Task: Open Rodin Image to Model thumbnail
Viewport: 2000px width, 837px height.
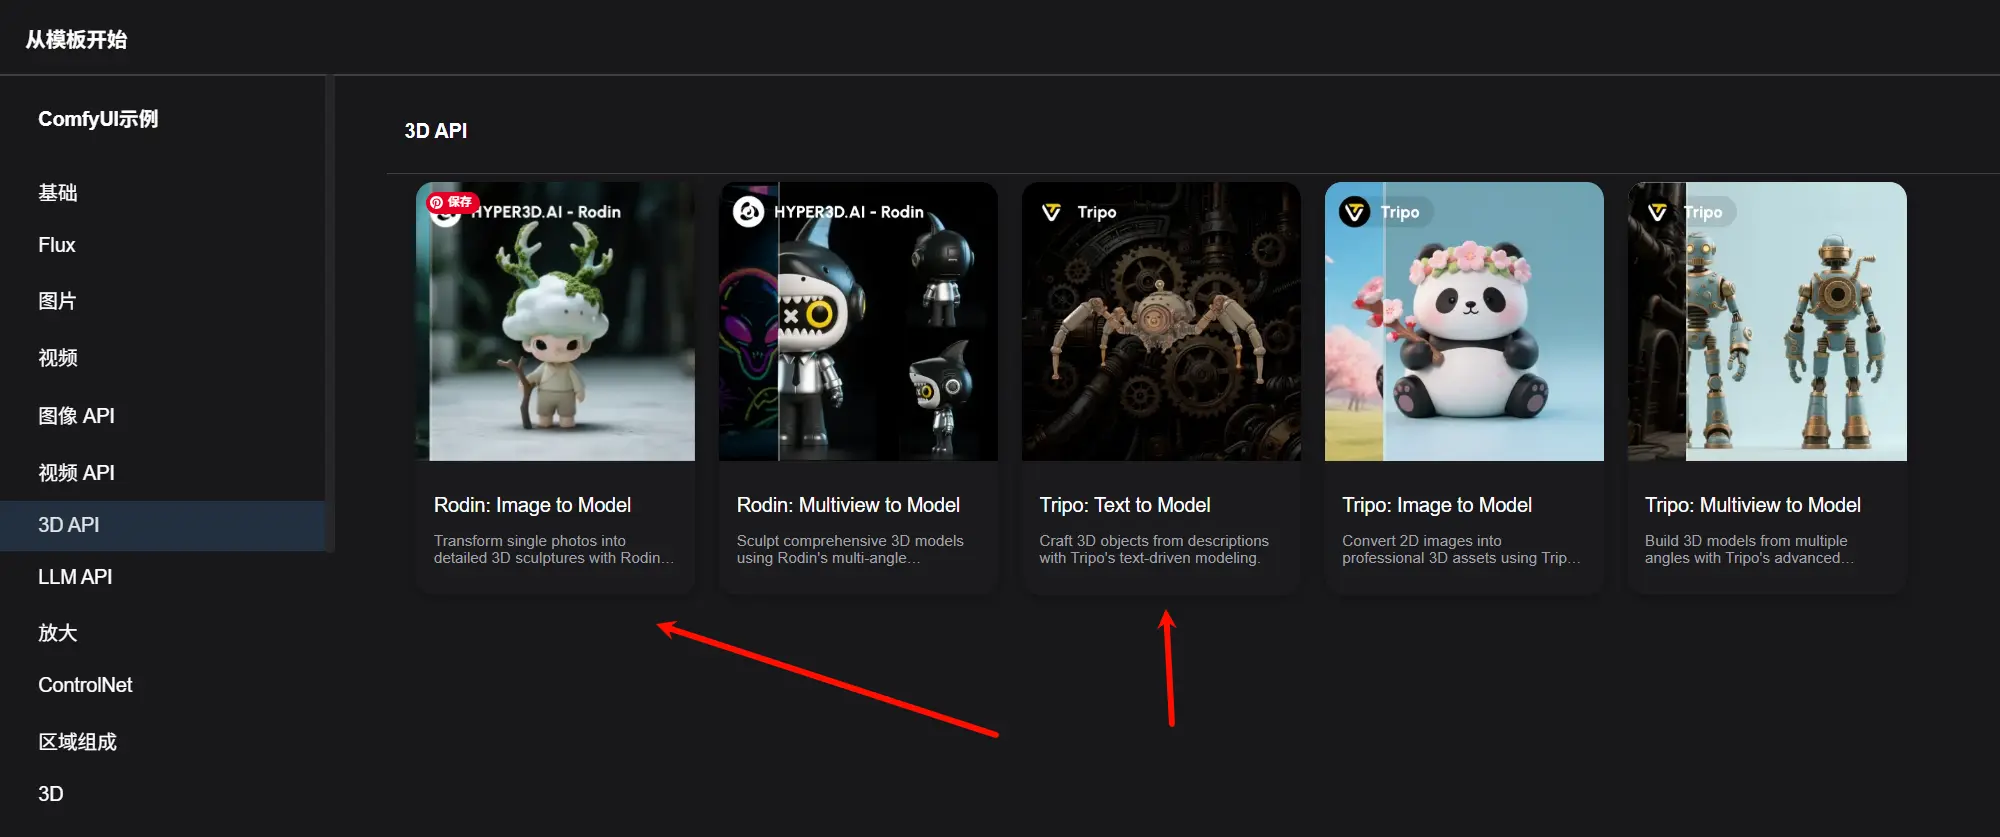Action: (x=555, y=321)
